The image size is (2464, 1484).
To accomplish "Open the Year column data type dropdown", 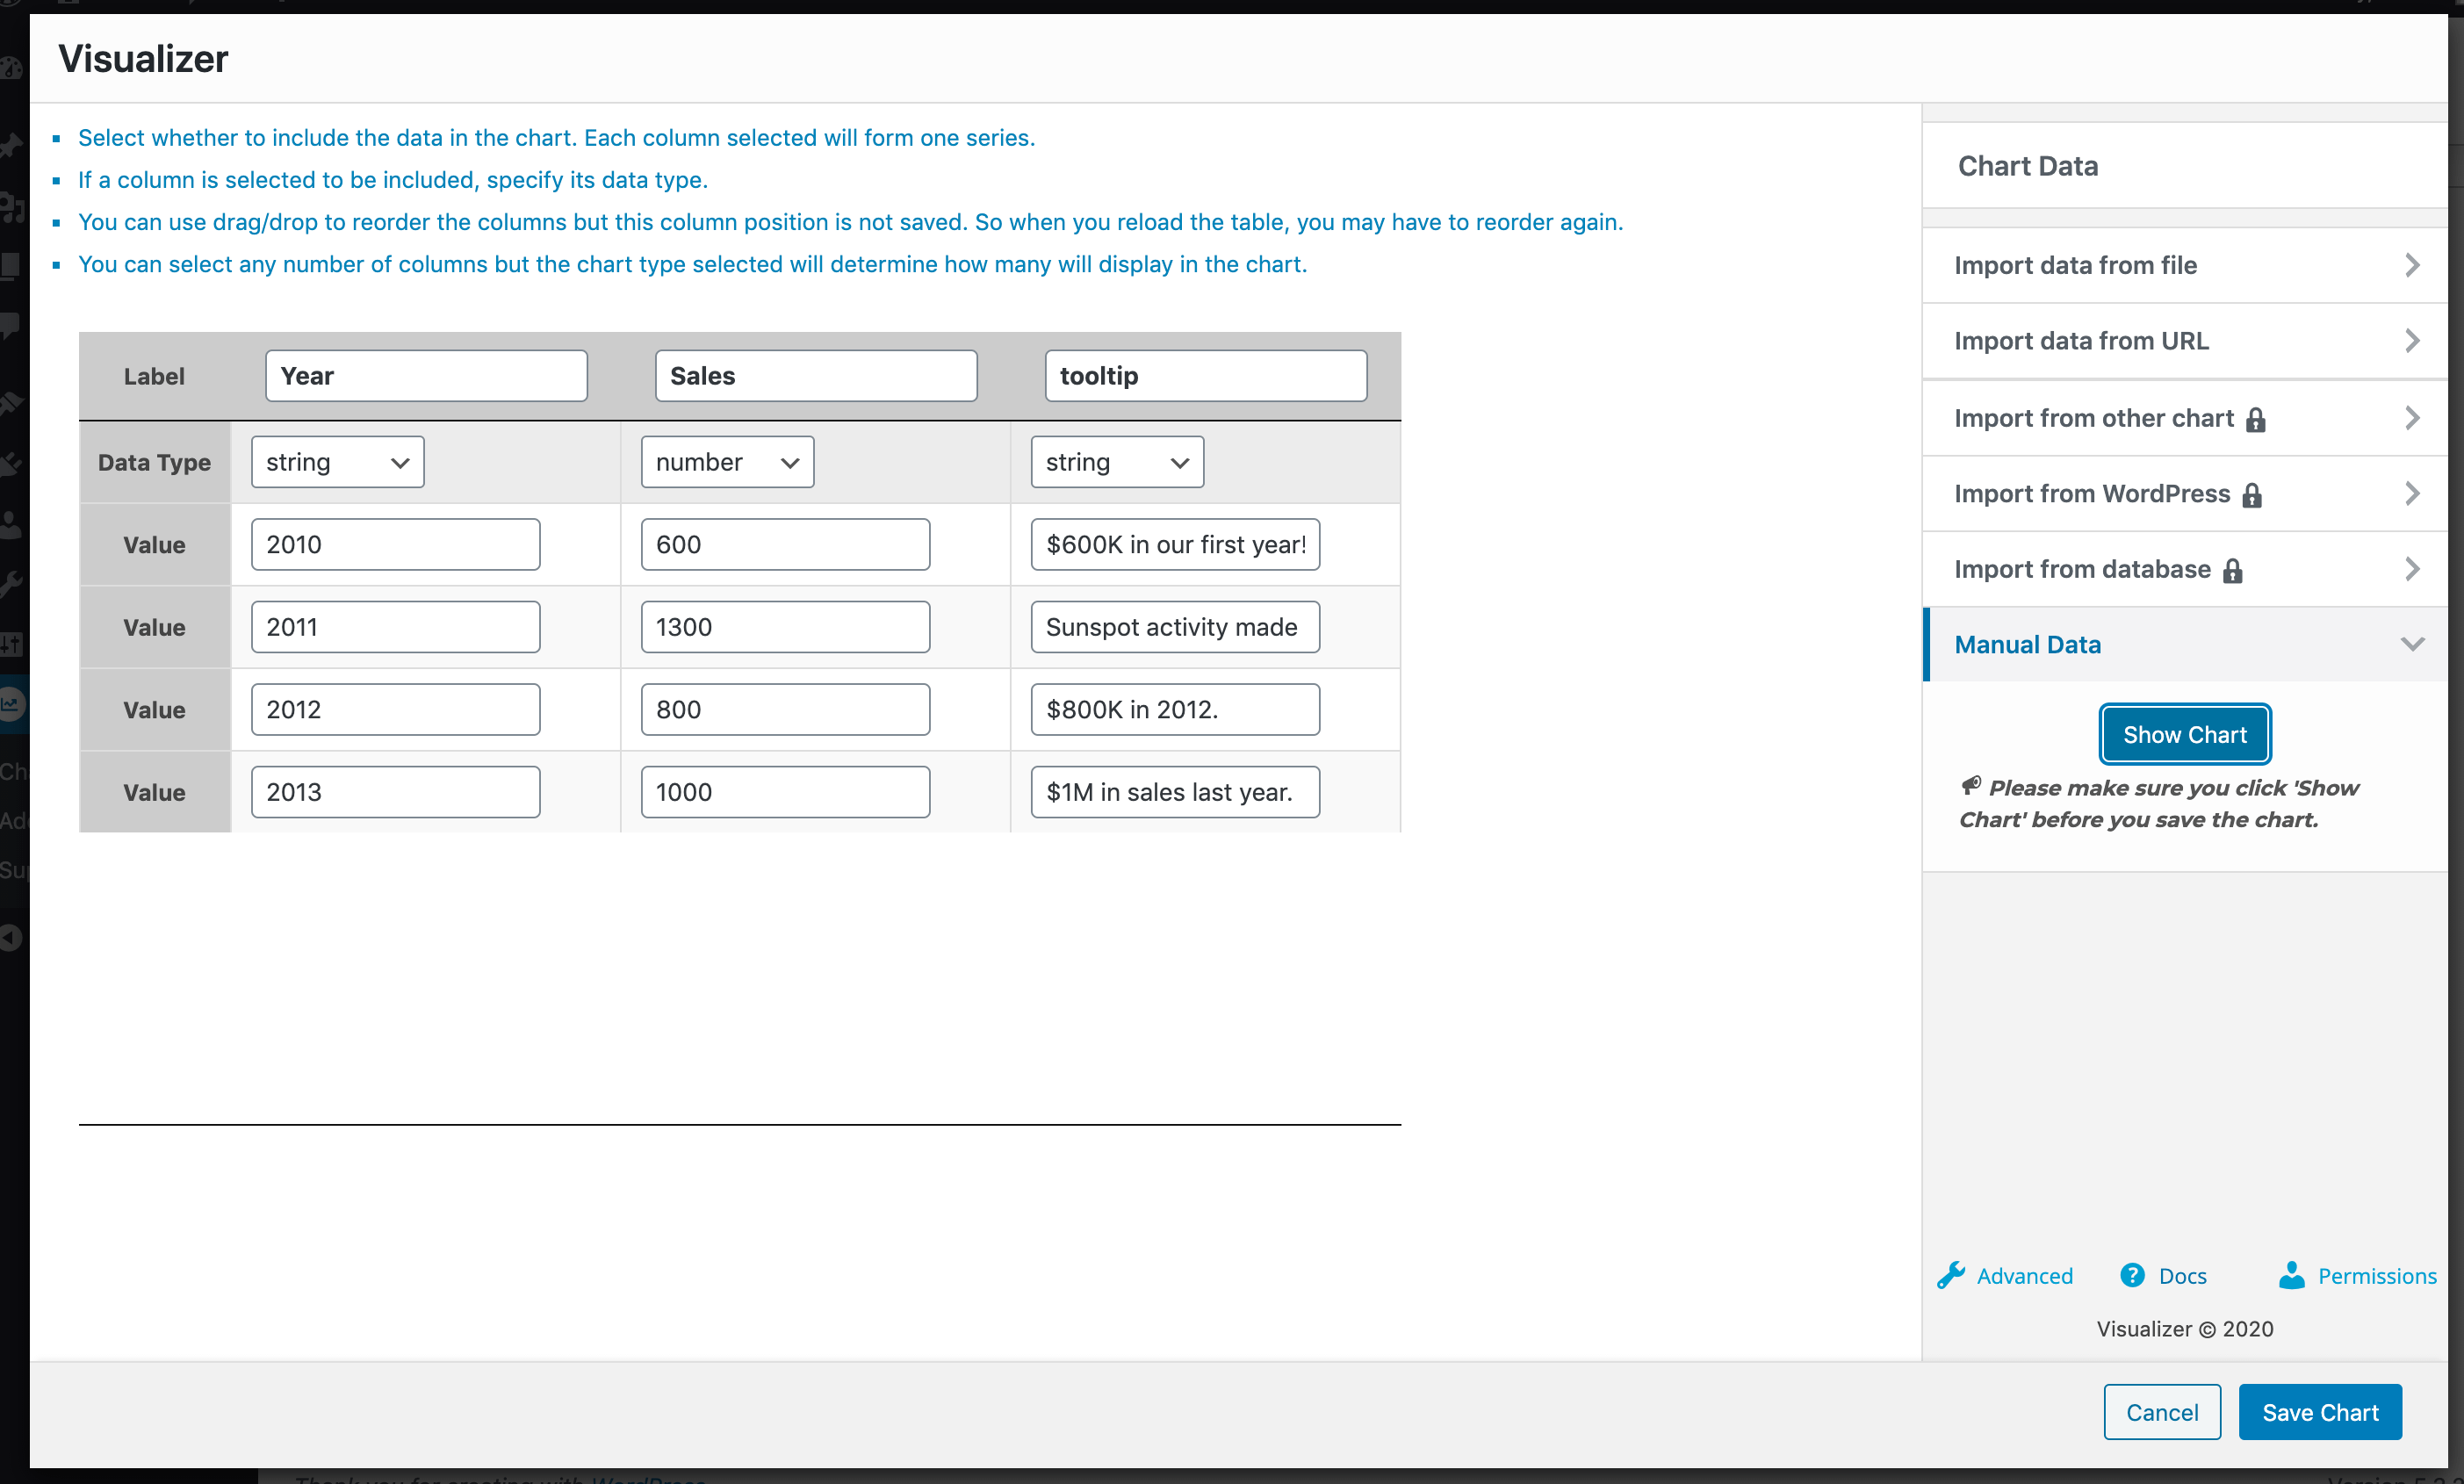I will [337, 462].
